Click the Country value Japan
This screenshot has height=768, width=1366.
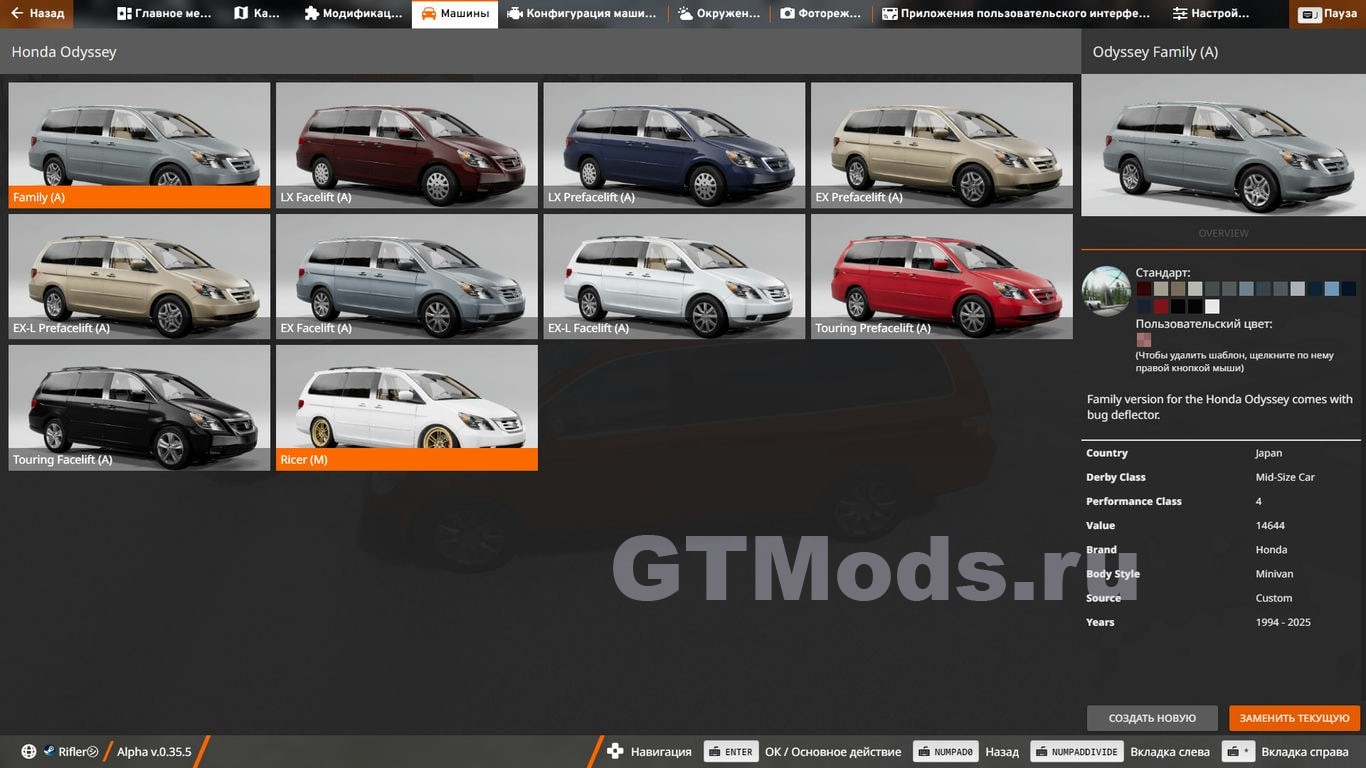(x=1269, y=453)
